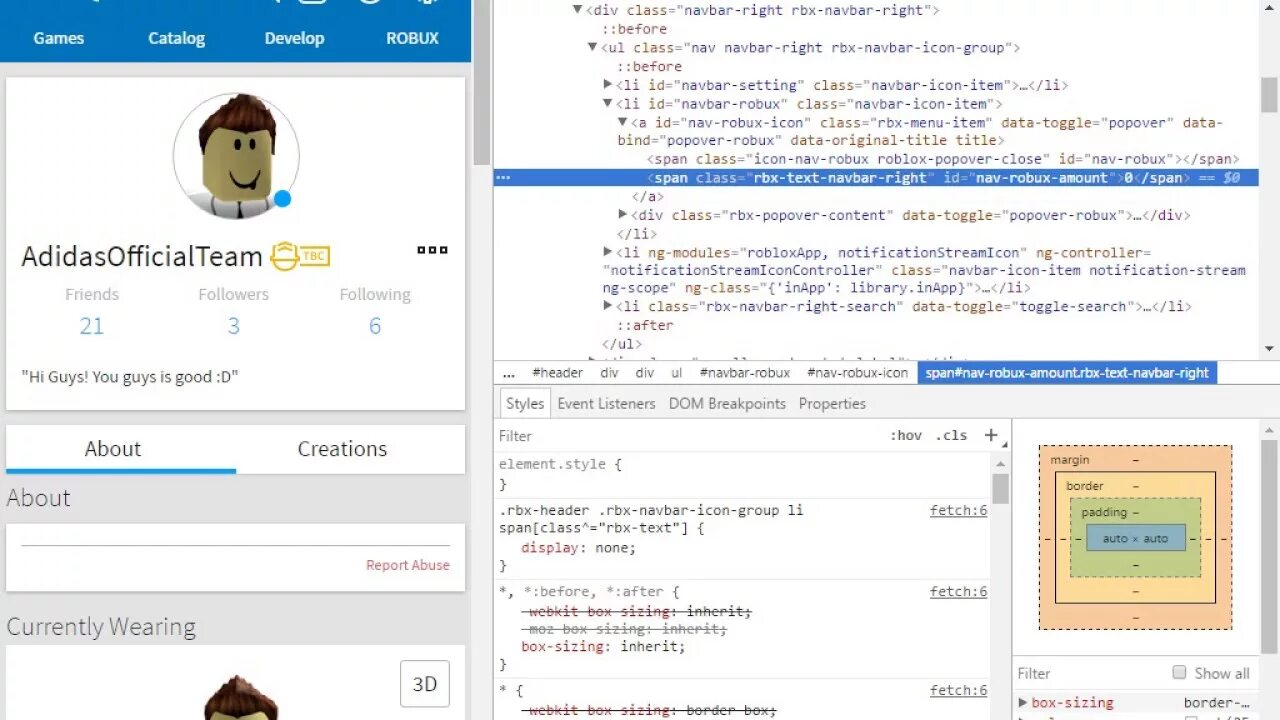Click the Builders Club hard hat icon

coord(284,256)
